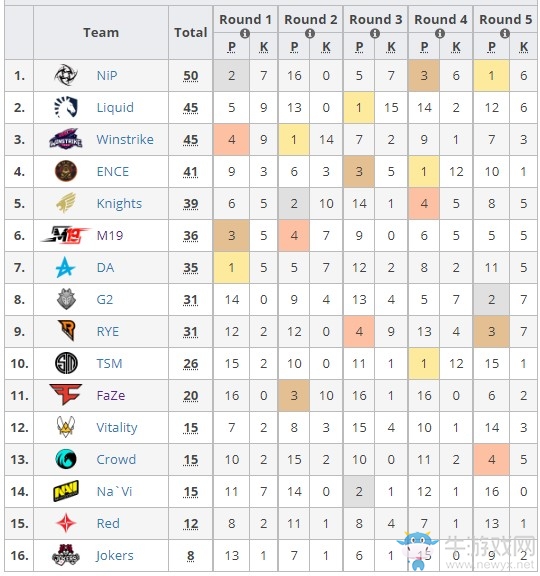Click the Round 4 K column abbreviation
Viewport: 540px width, 576px height.
click(x=456, y=47)
